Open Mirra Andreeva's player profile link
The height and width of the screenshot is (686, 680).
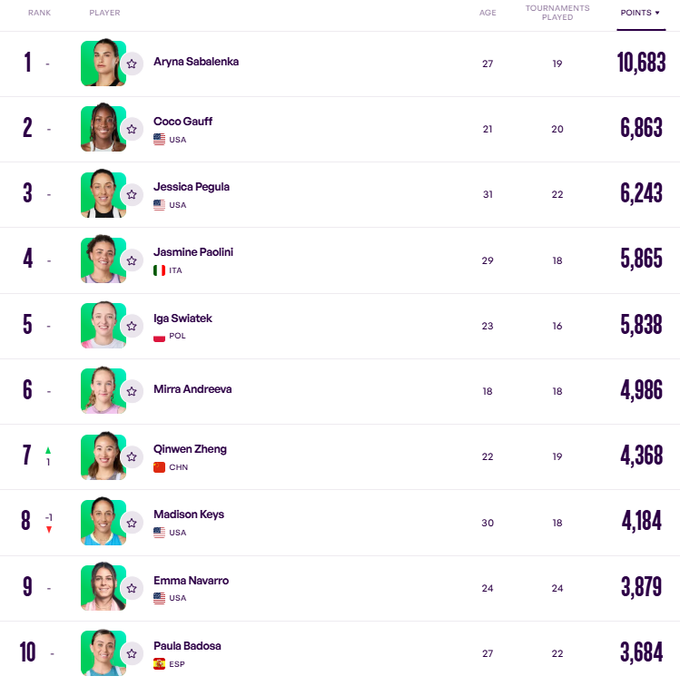coord(192,389)
